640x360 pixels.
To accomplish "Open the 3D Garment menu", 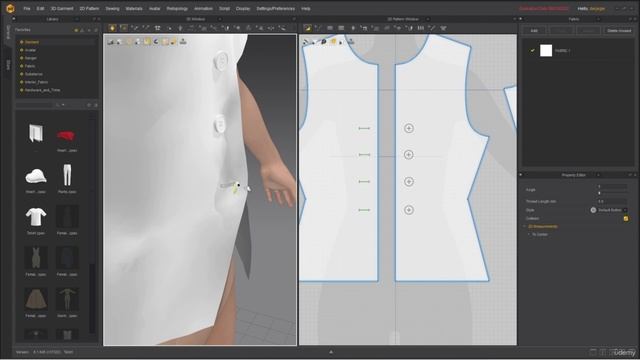I will 62,9.
